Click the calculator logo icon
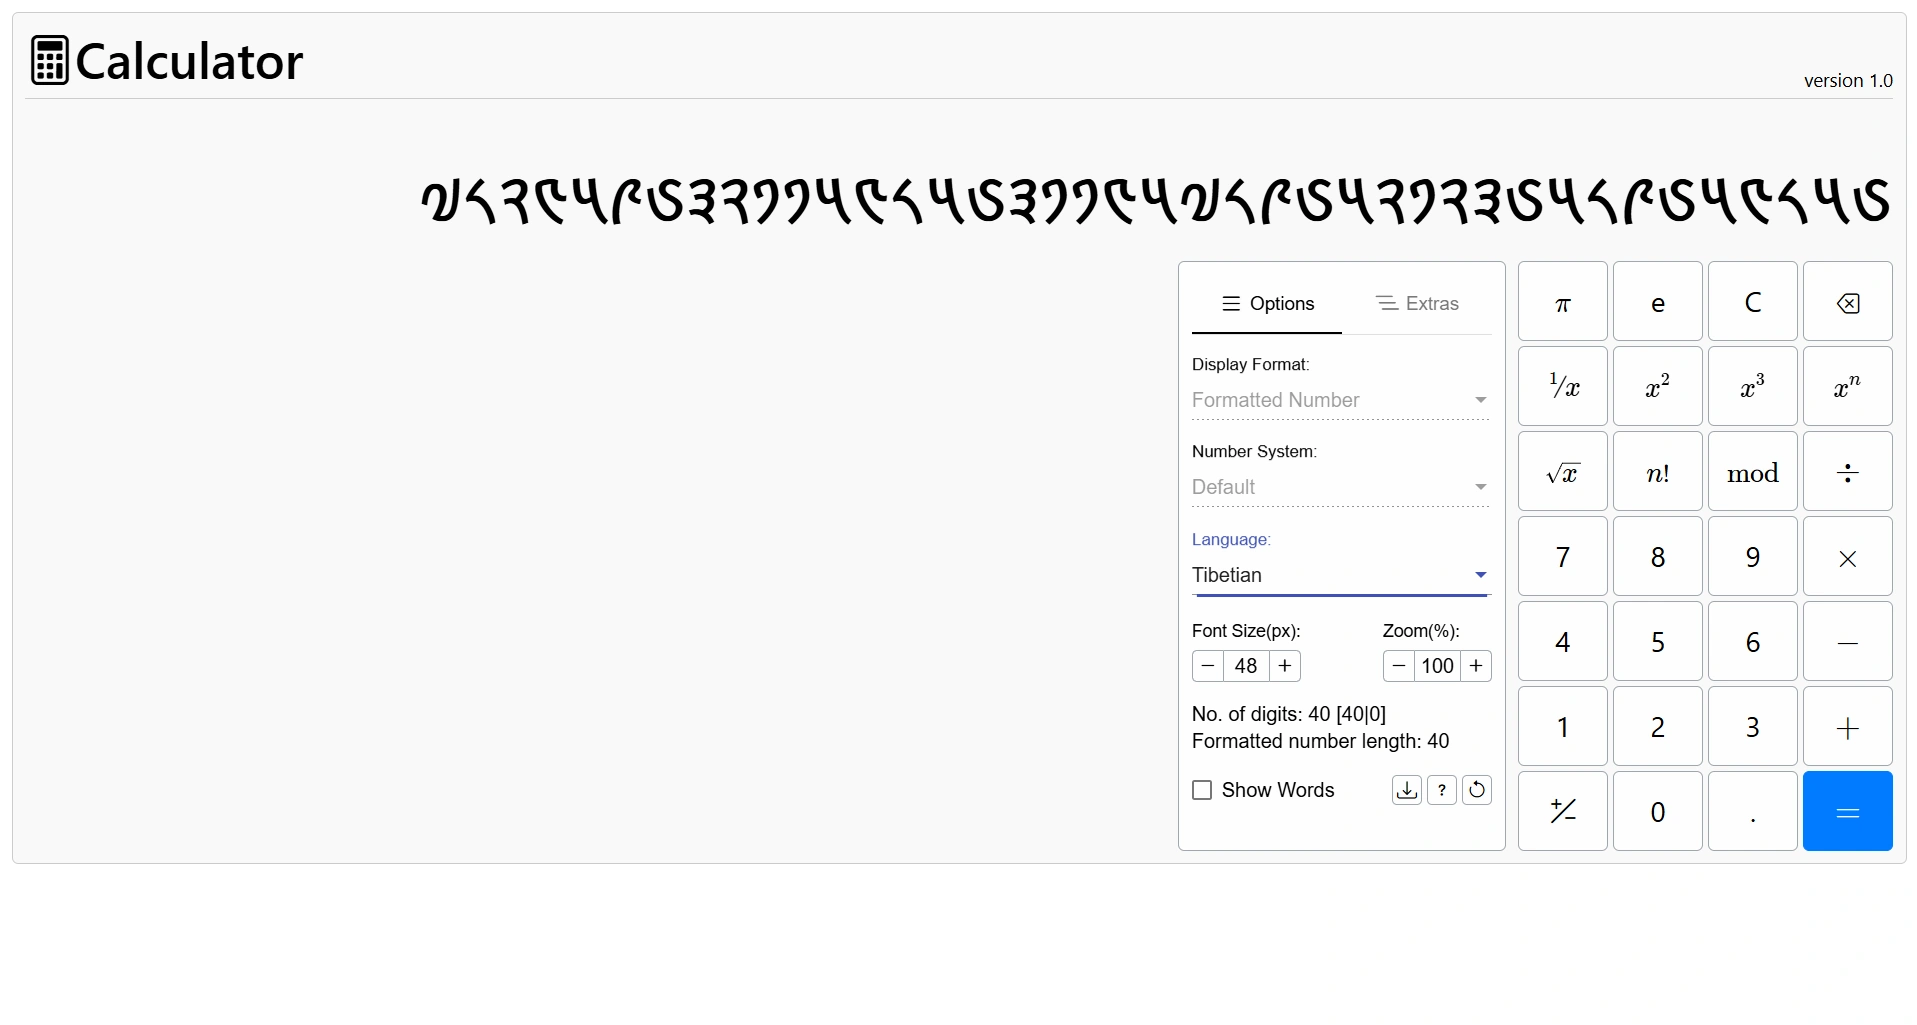 (x=49, y=60)
